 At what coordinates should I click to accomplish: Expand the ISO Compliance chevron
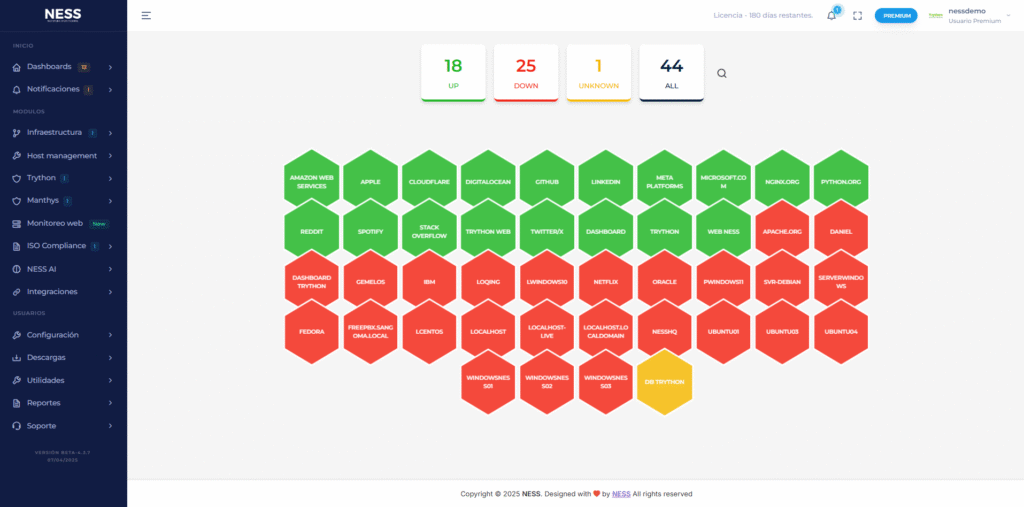110,246
